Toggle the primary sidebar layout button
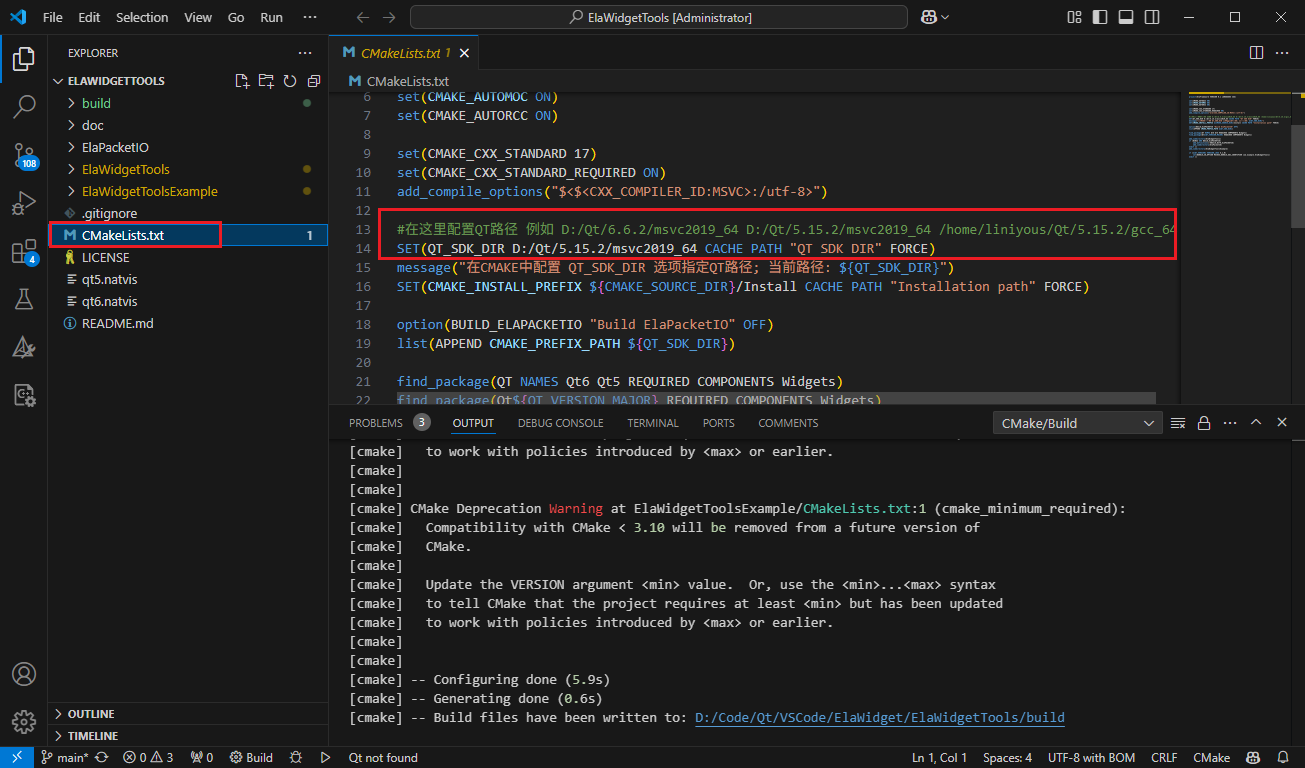 (1100, 17)
